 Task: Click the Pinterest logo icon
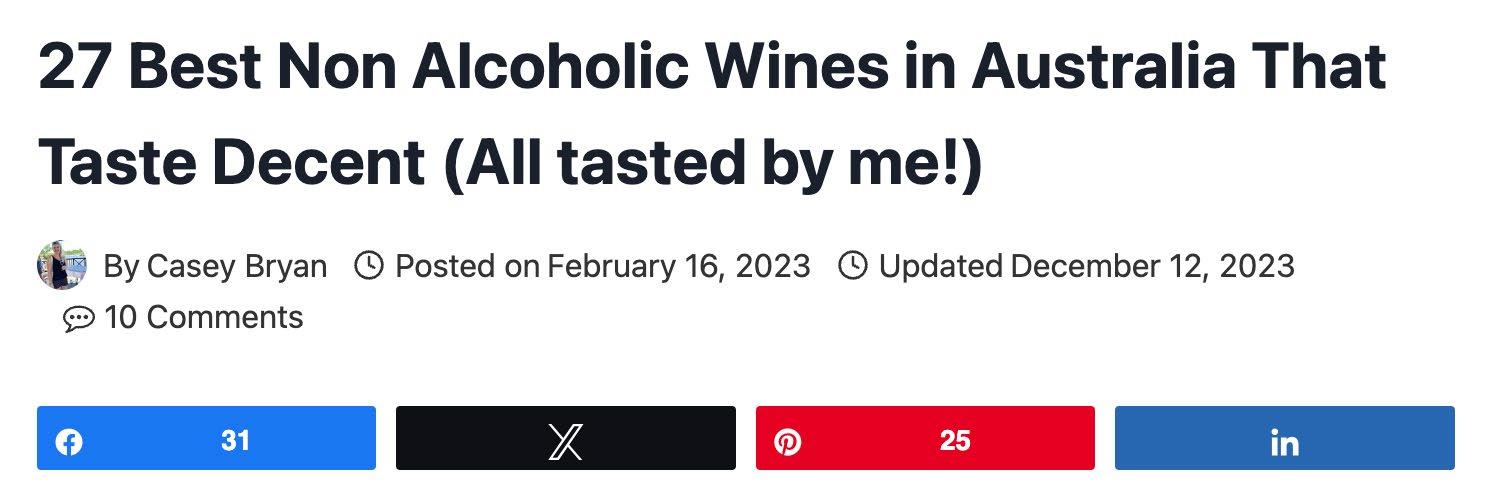[788, 441]
